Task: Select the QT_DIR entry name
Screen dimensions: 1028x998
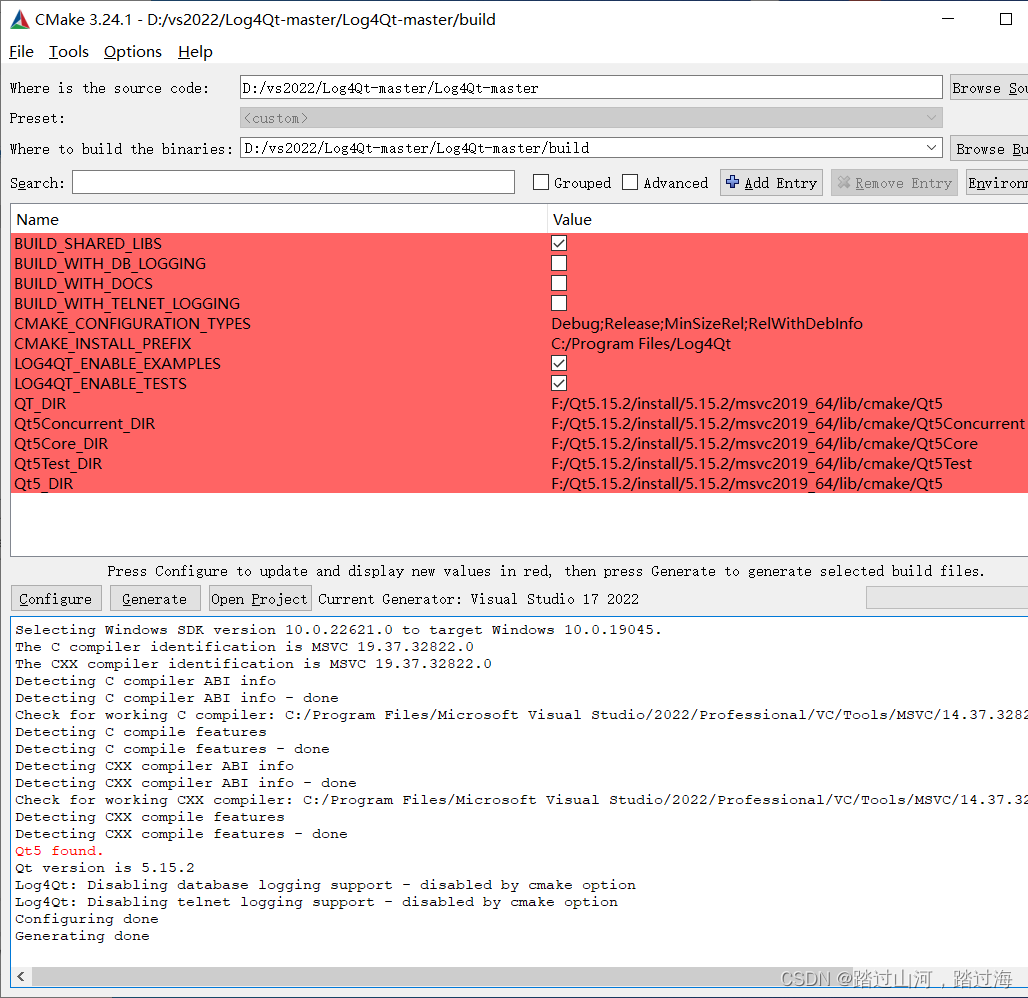Action: [x=40, y=403]
